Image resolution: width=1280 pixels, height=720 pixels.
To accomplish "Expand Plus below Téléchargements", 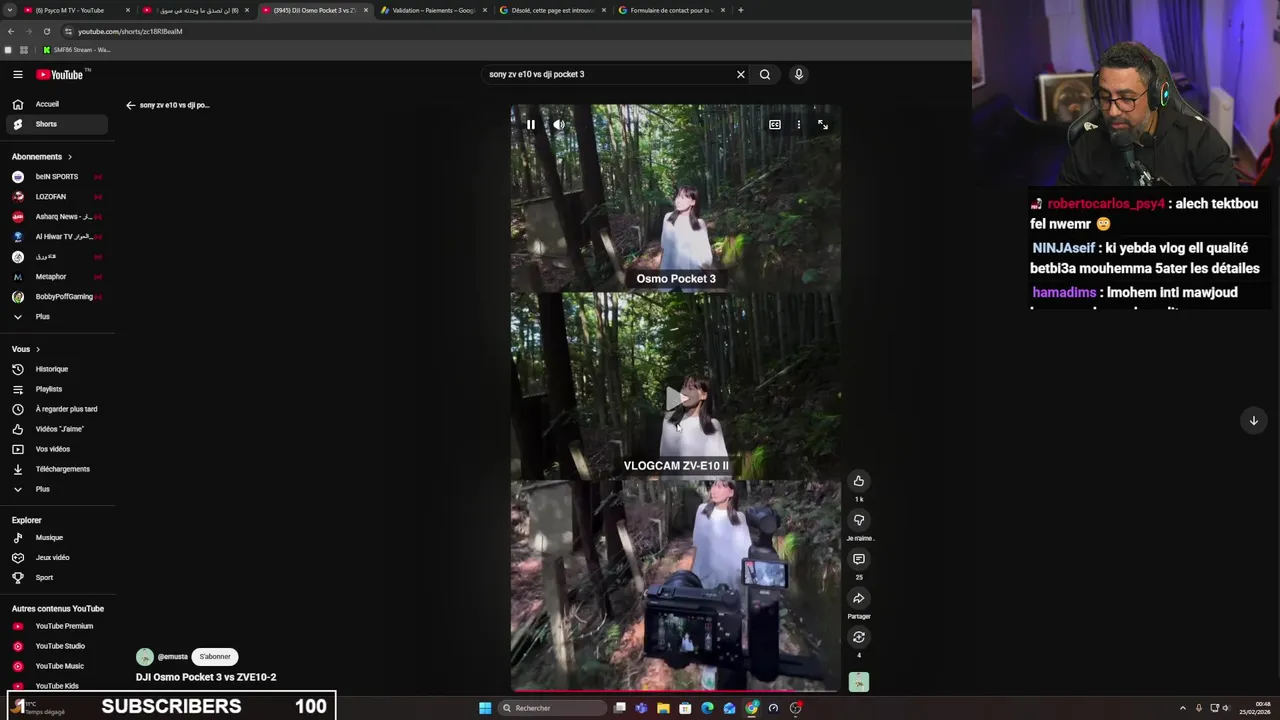I will tap(42, 489).
